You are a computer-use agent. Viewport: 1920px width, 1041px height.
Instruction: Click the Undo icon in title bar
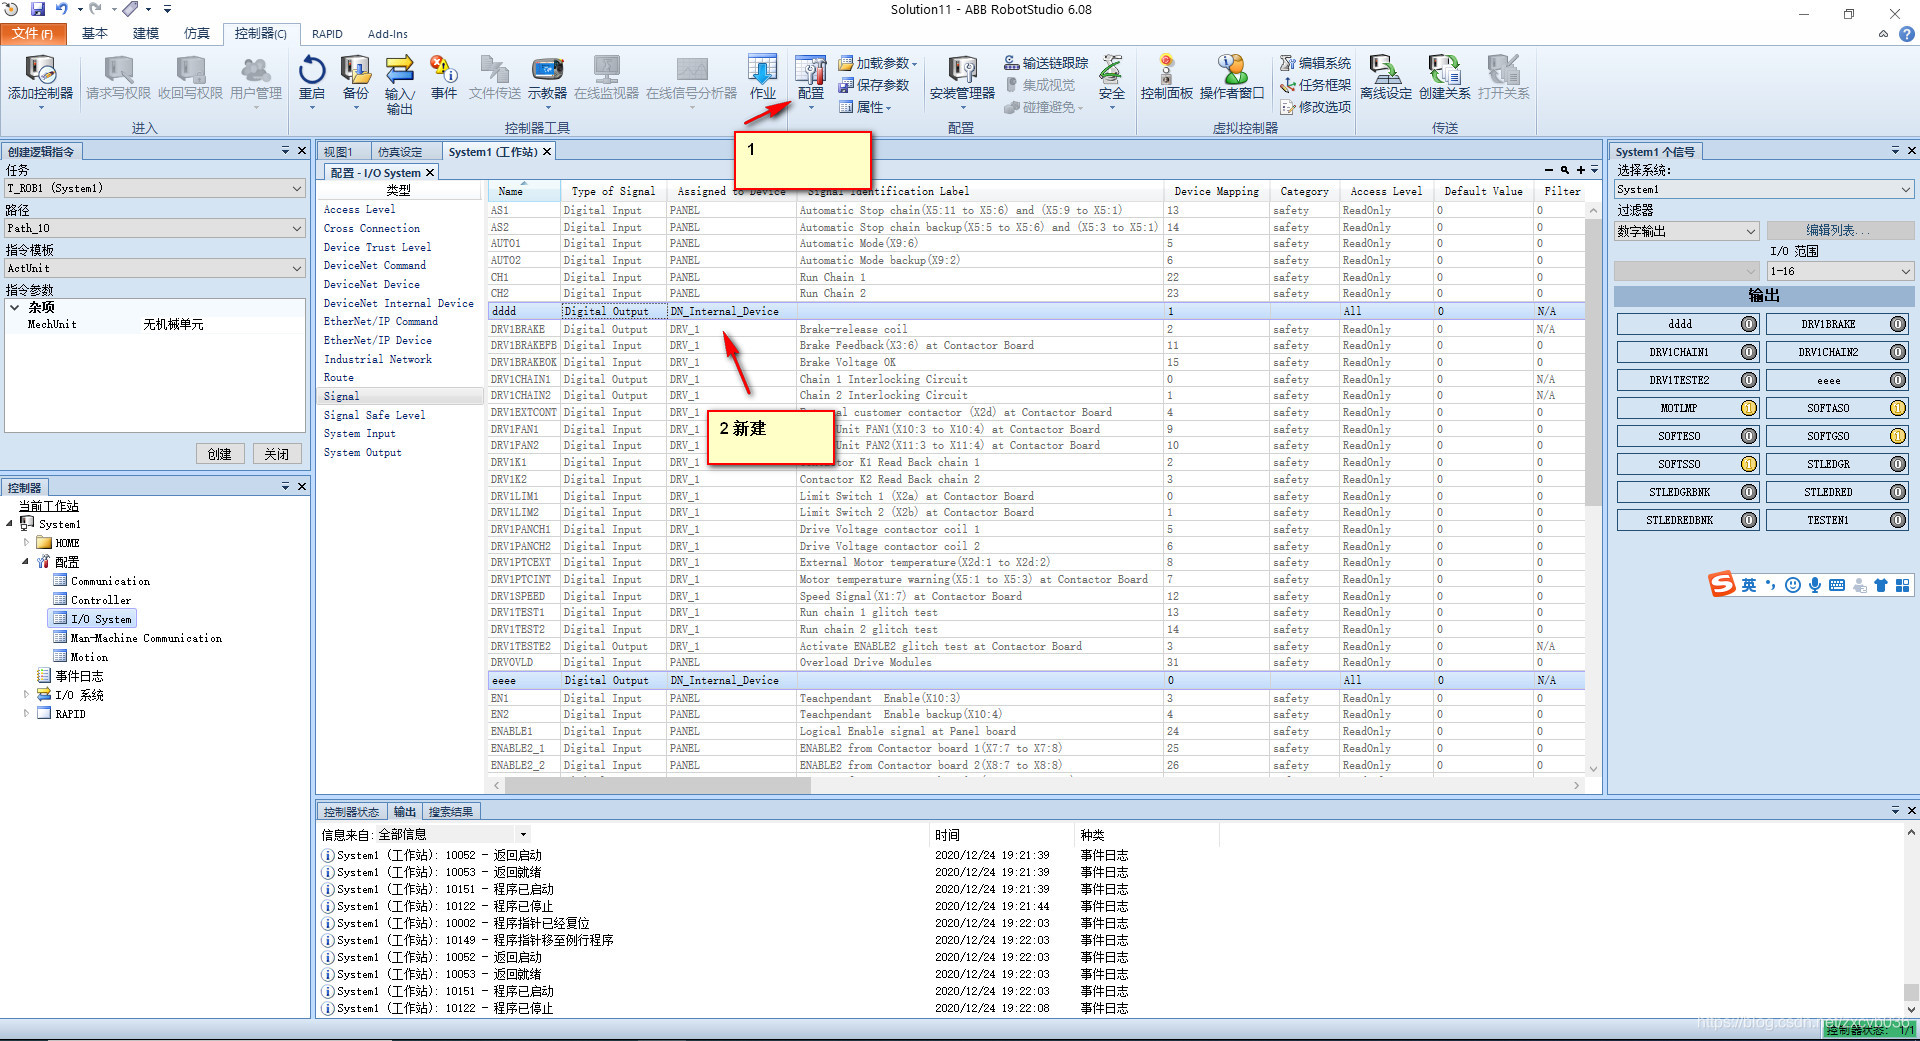pyautogui.click(x=62, y=9)
